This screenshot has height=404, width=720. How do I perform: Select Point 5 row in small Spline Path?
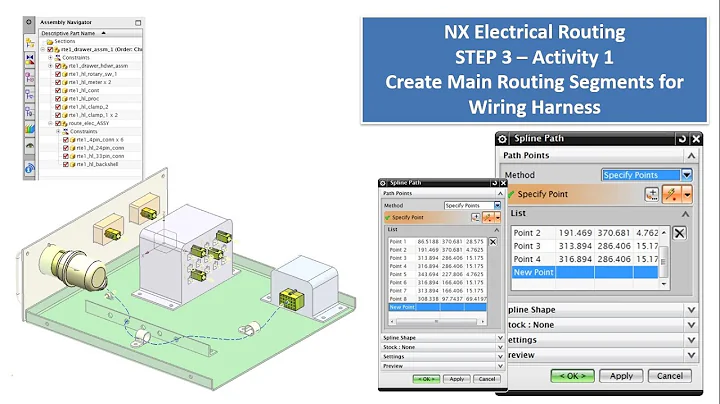[x=437, y=274]
